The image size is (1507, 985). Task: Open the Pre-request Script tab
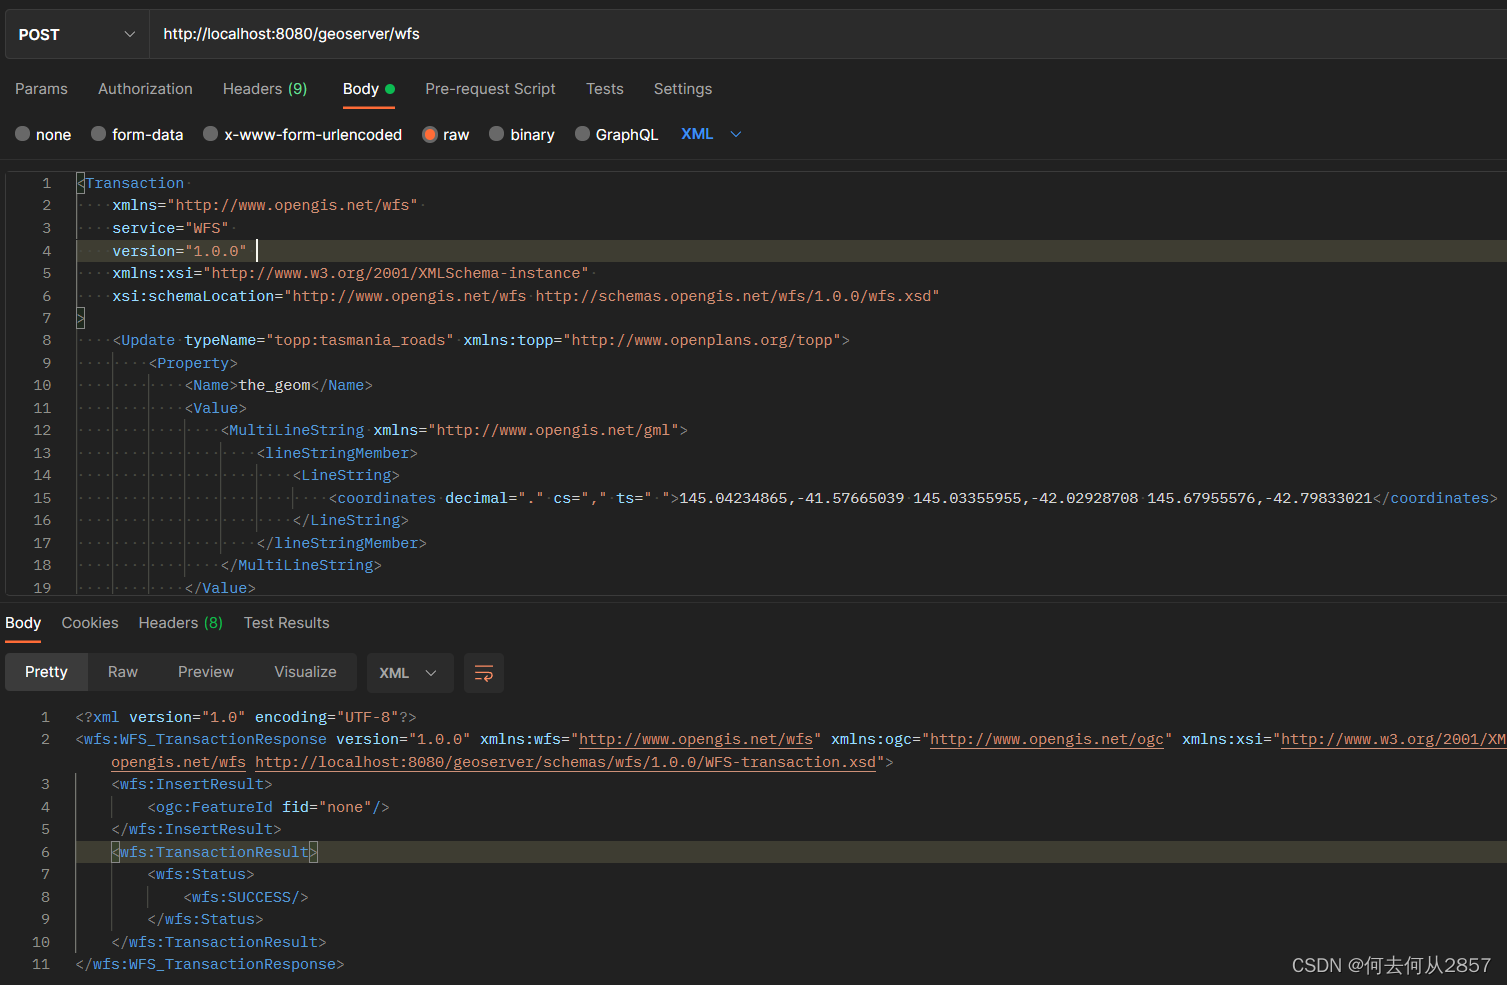coord(490,89)
